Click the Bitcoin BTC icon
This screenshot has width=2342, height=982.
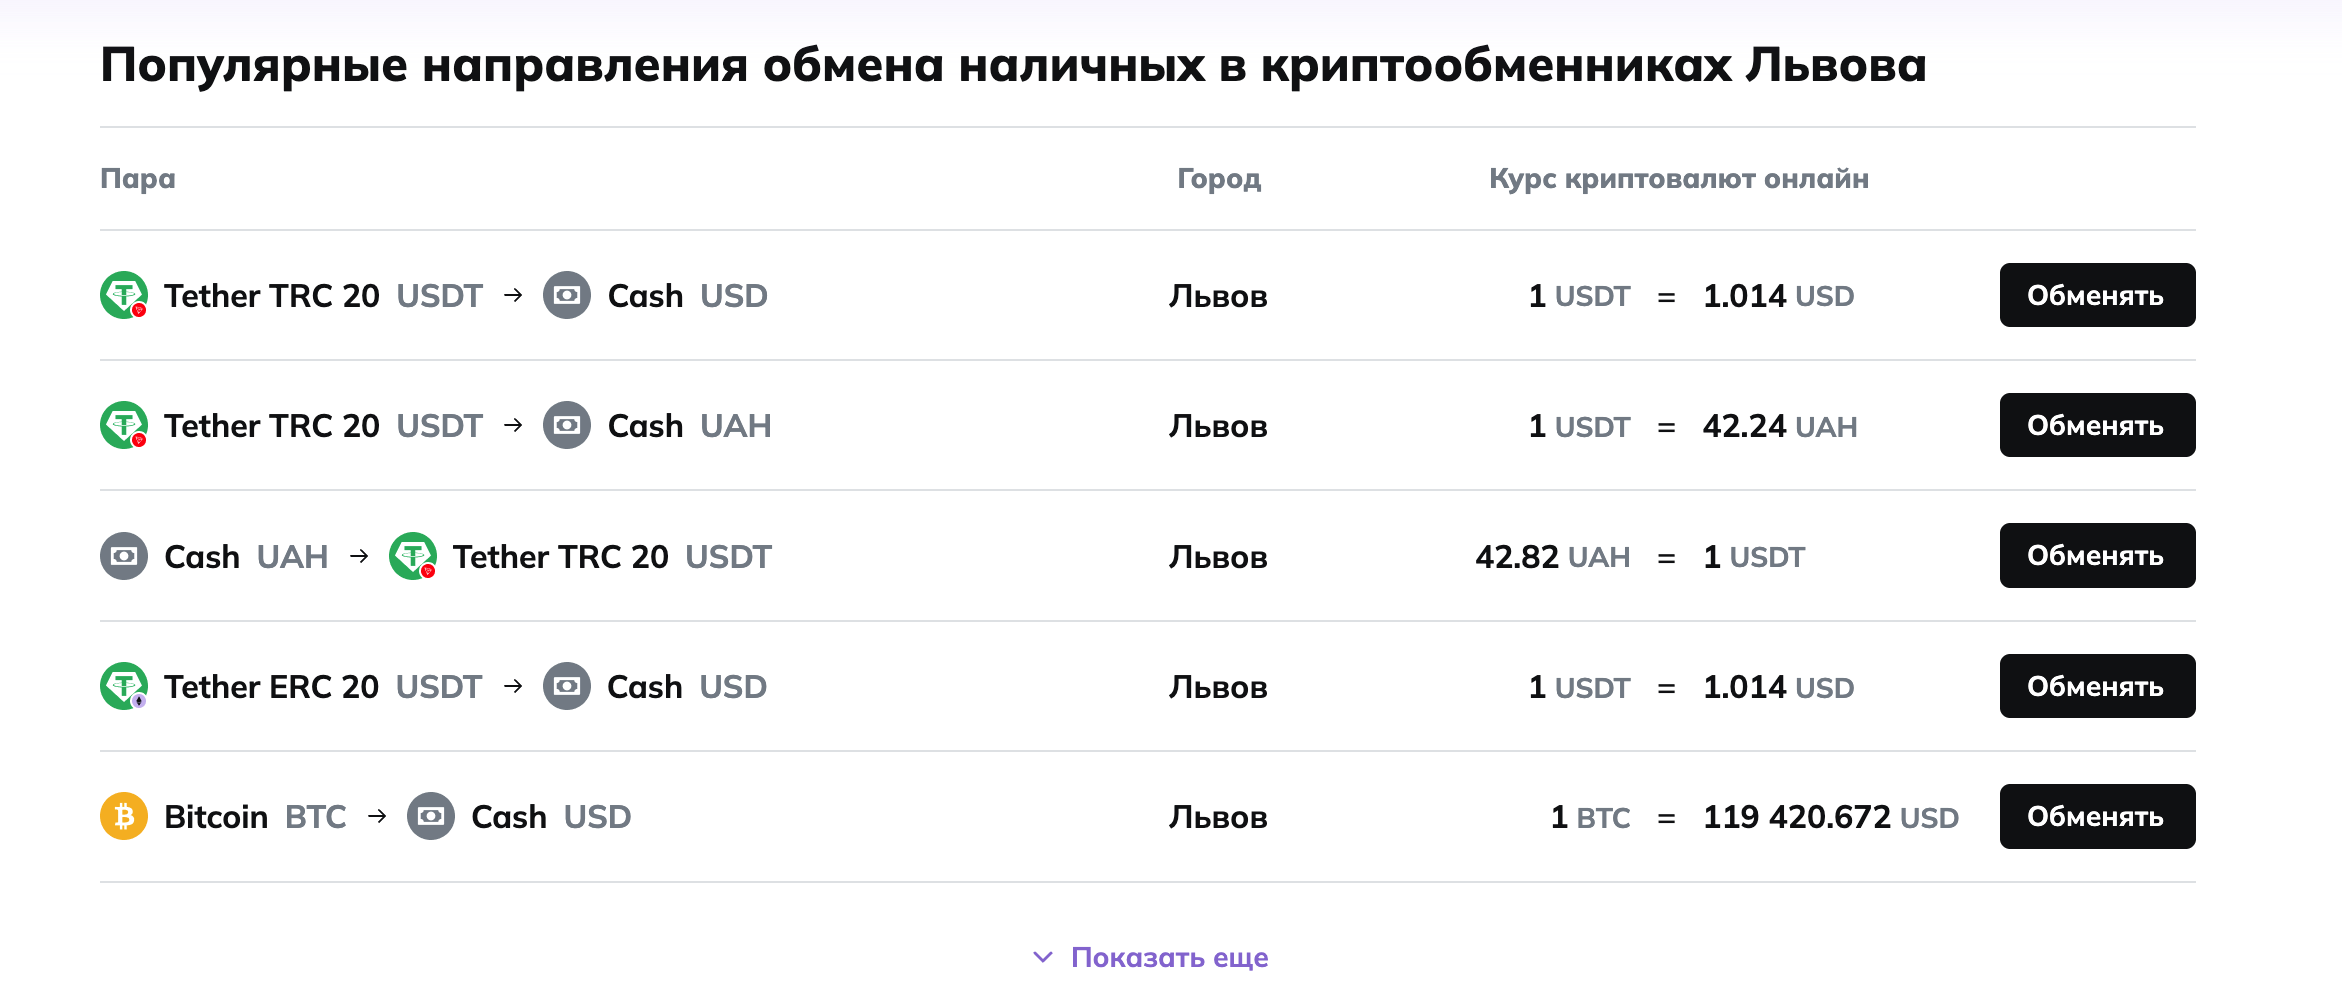pos(124,816)
